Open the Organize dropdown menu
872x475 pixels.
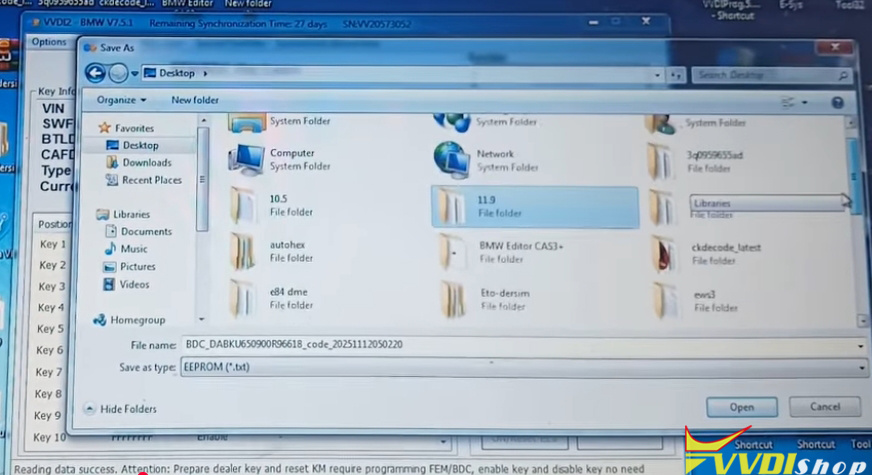click(122, 100)
